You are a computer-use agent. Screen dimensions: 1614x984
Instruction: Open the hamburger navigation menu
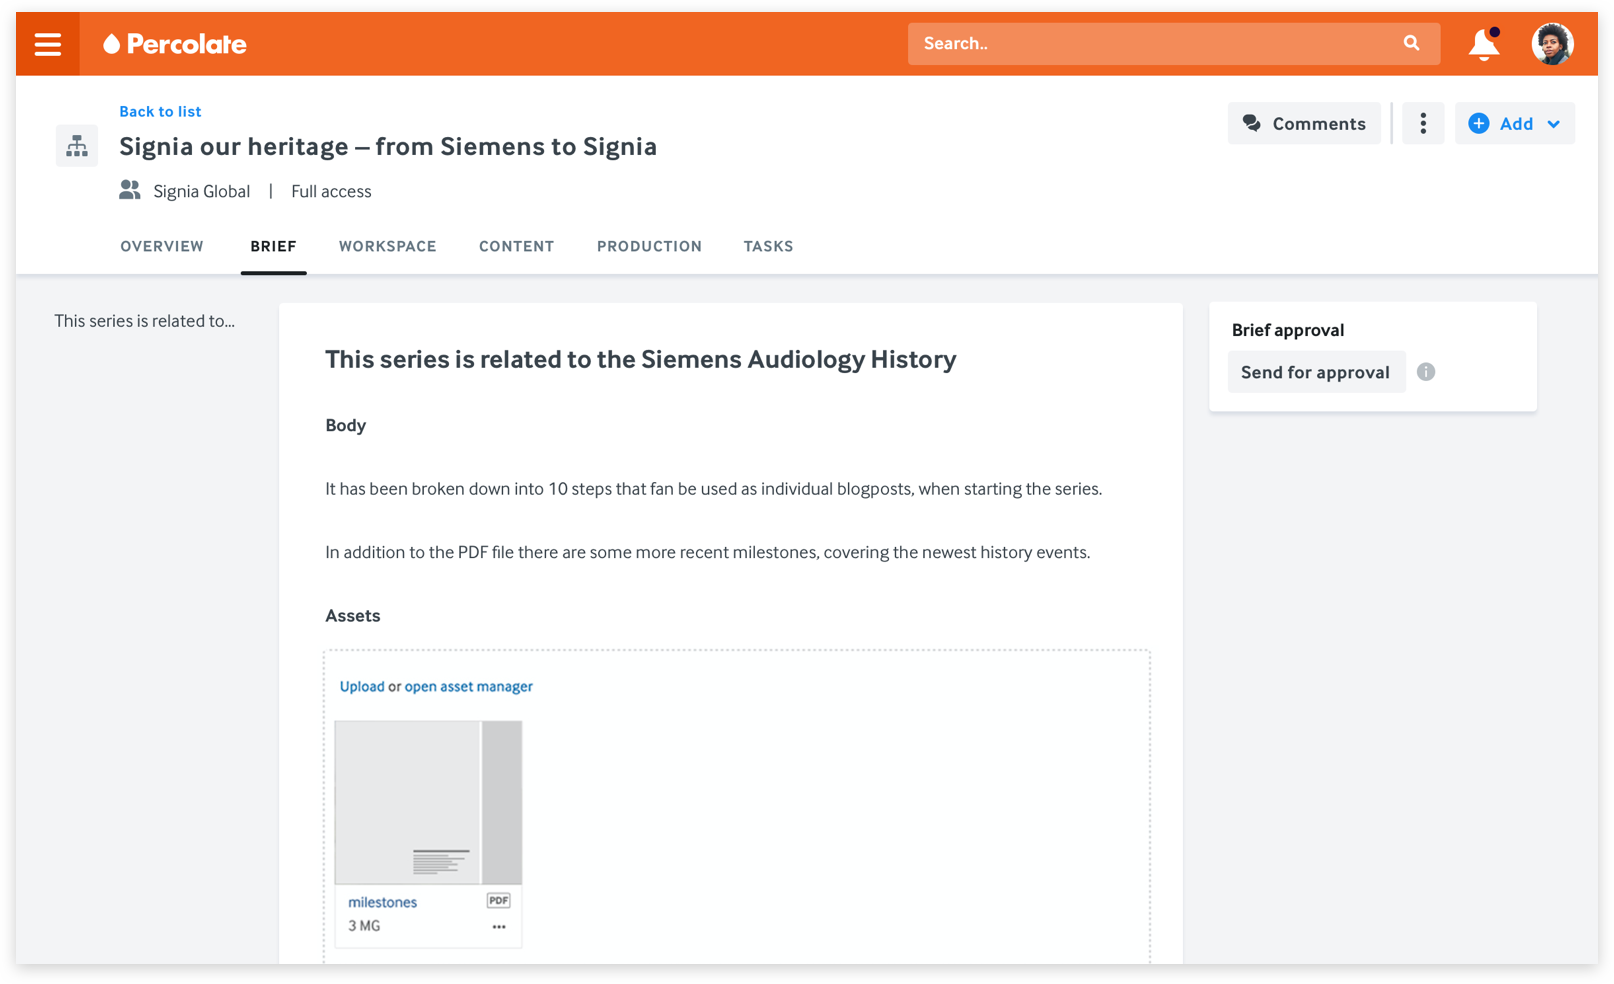pos(47,44)
